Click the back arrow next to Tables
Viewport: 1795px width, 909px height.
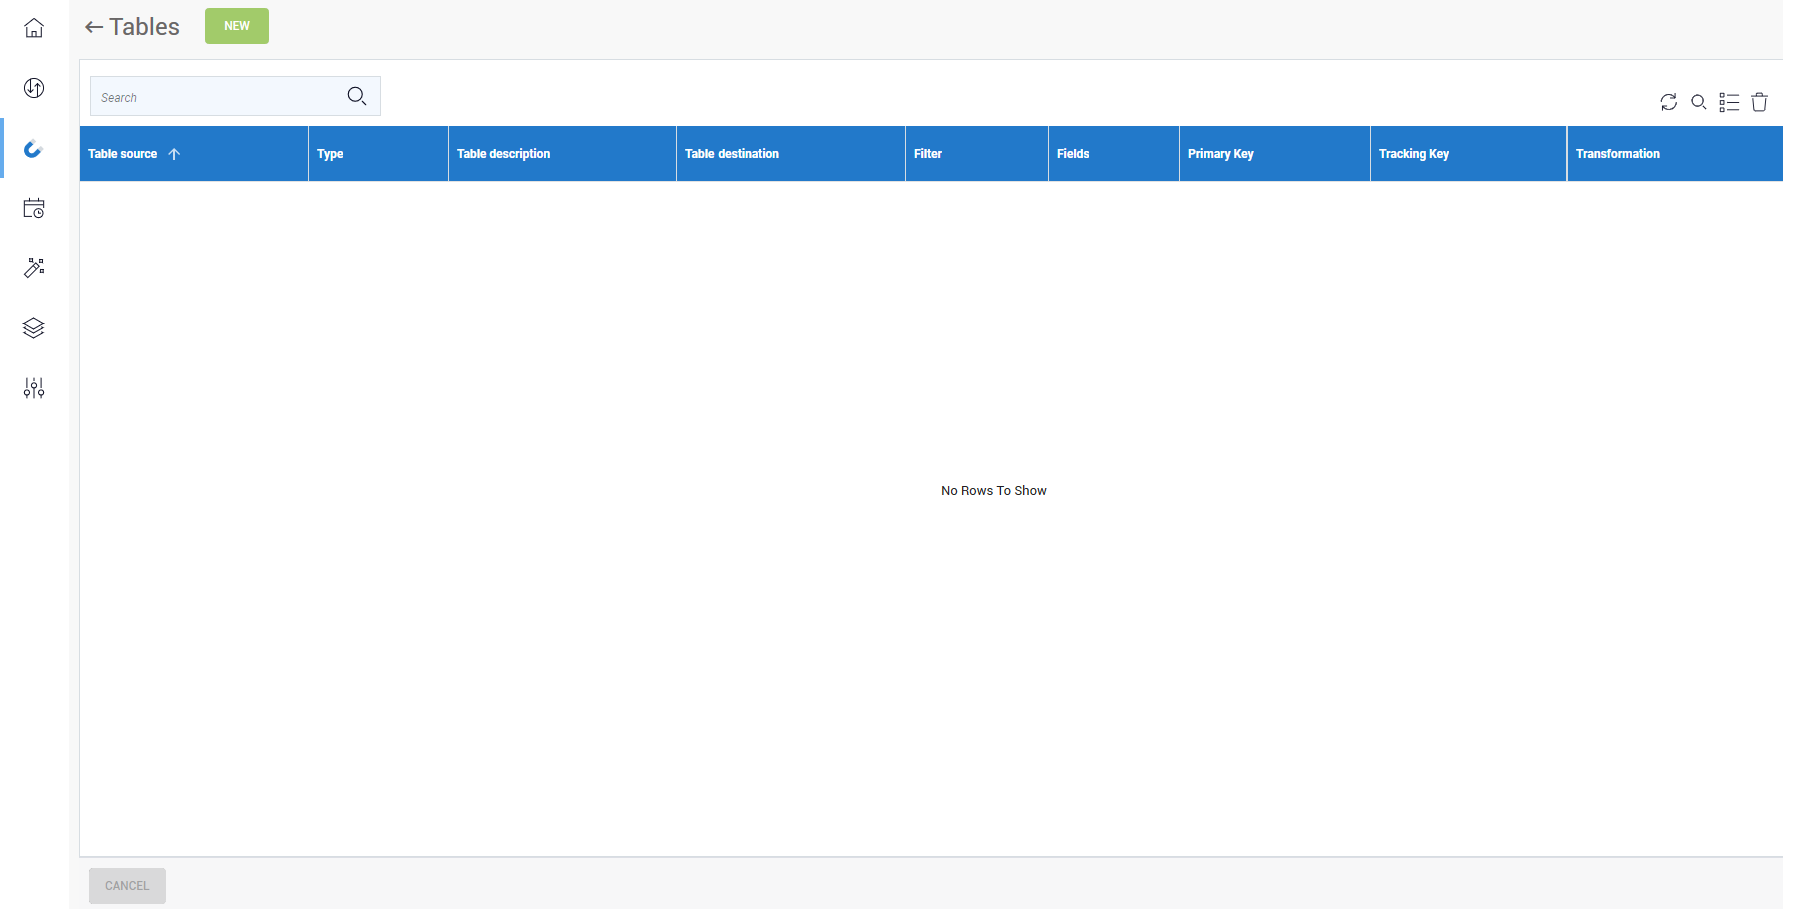[x=93, y=26]
